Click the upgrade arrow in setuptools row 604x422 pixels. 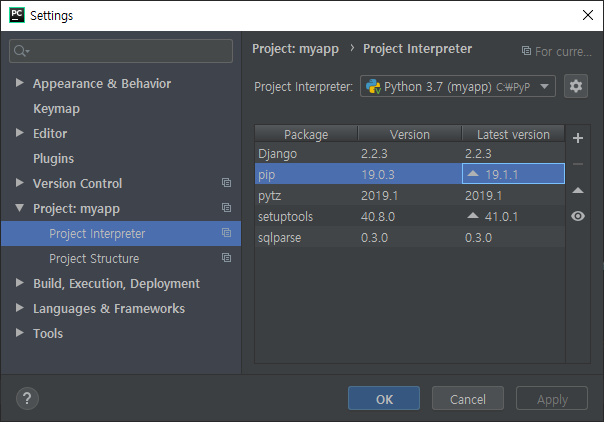pyautogui.click(x=473, y=216)
